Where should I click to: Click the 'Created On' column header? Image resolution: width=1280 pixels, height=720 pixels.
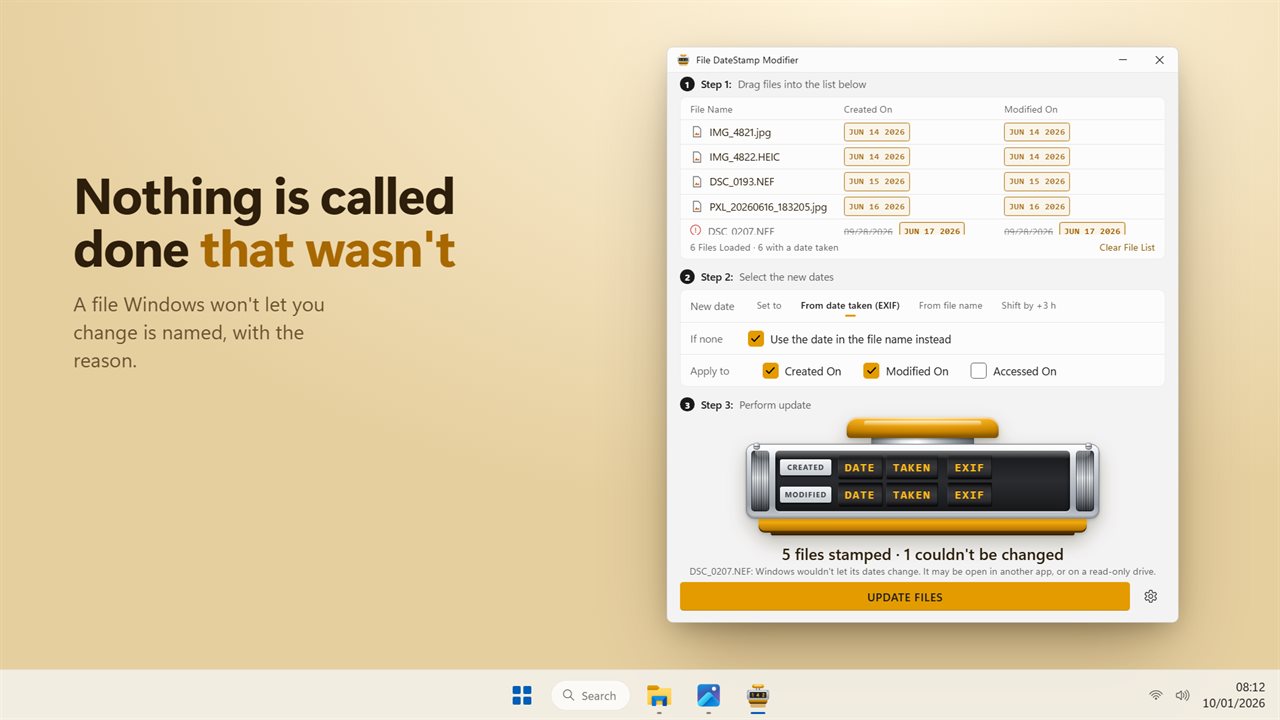point(868,110)
